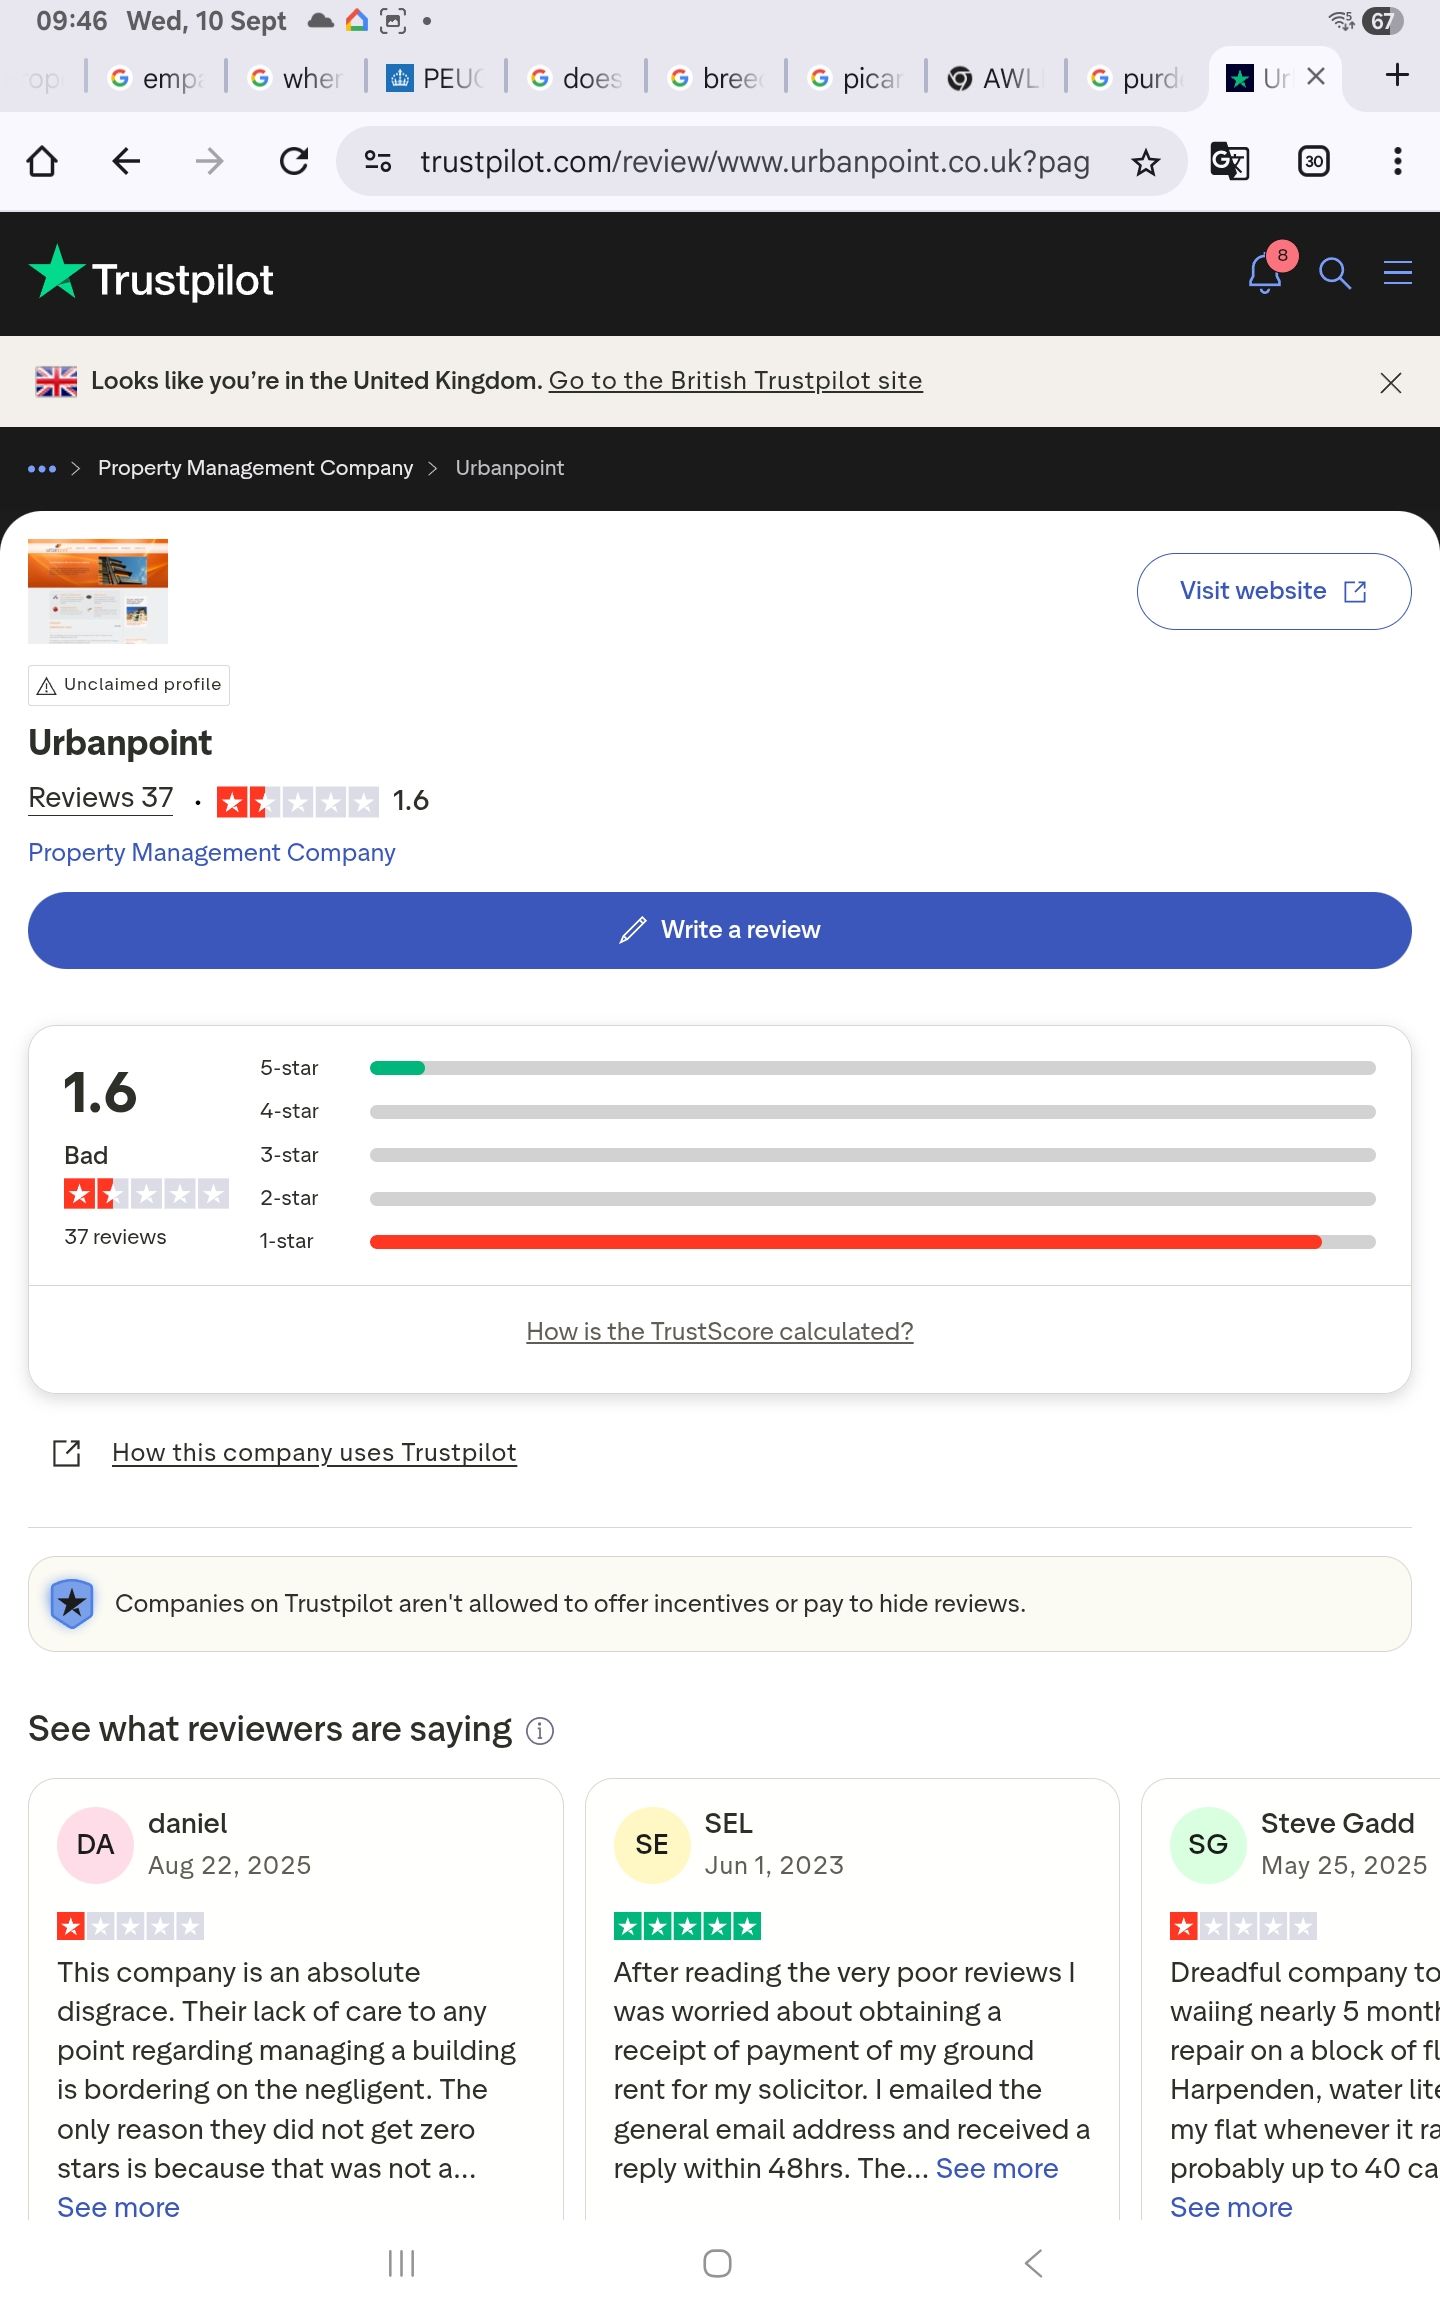Bookmark page with star icon

coord(1145,162)
